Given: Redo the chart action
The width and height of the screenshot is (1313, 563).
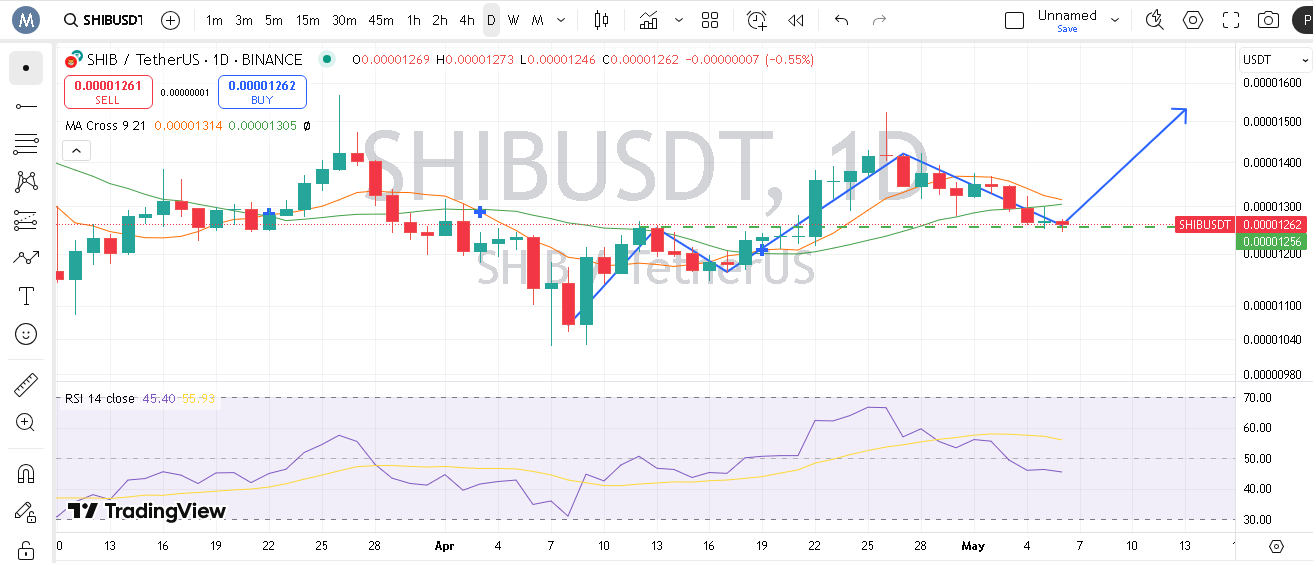Looking at the screenshot, I should click(x=879, y=20).
